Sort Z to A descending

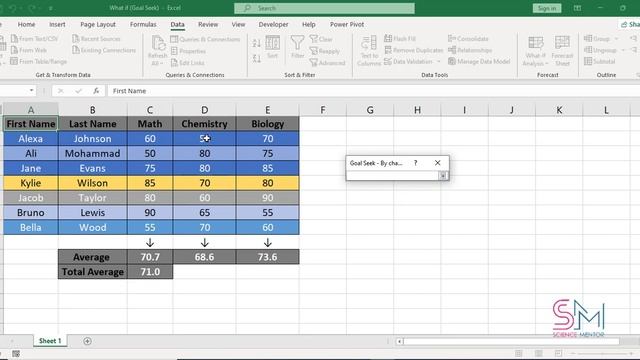click(256, 59)
